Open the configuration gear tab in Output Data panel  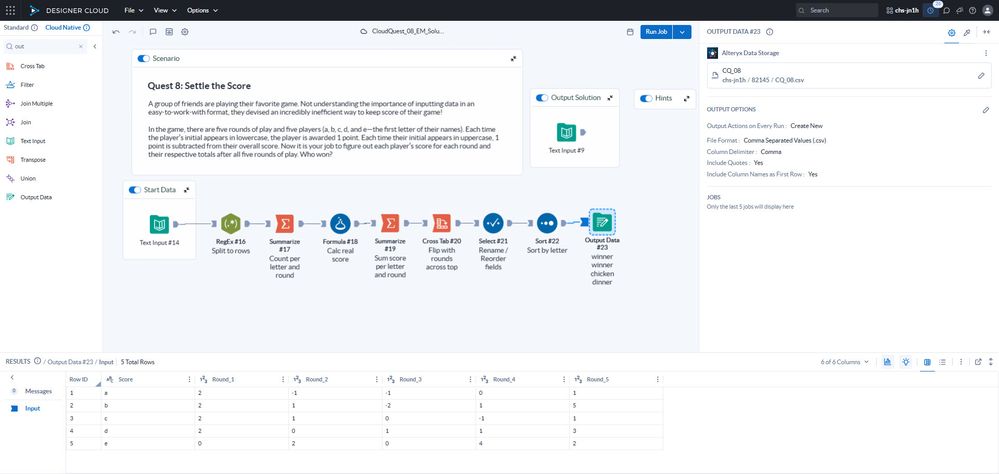pyautogui.click(x=951, y=32)
